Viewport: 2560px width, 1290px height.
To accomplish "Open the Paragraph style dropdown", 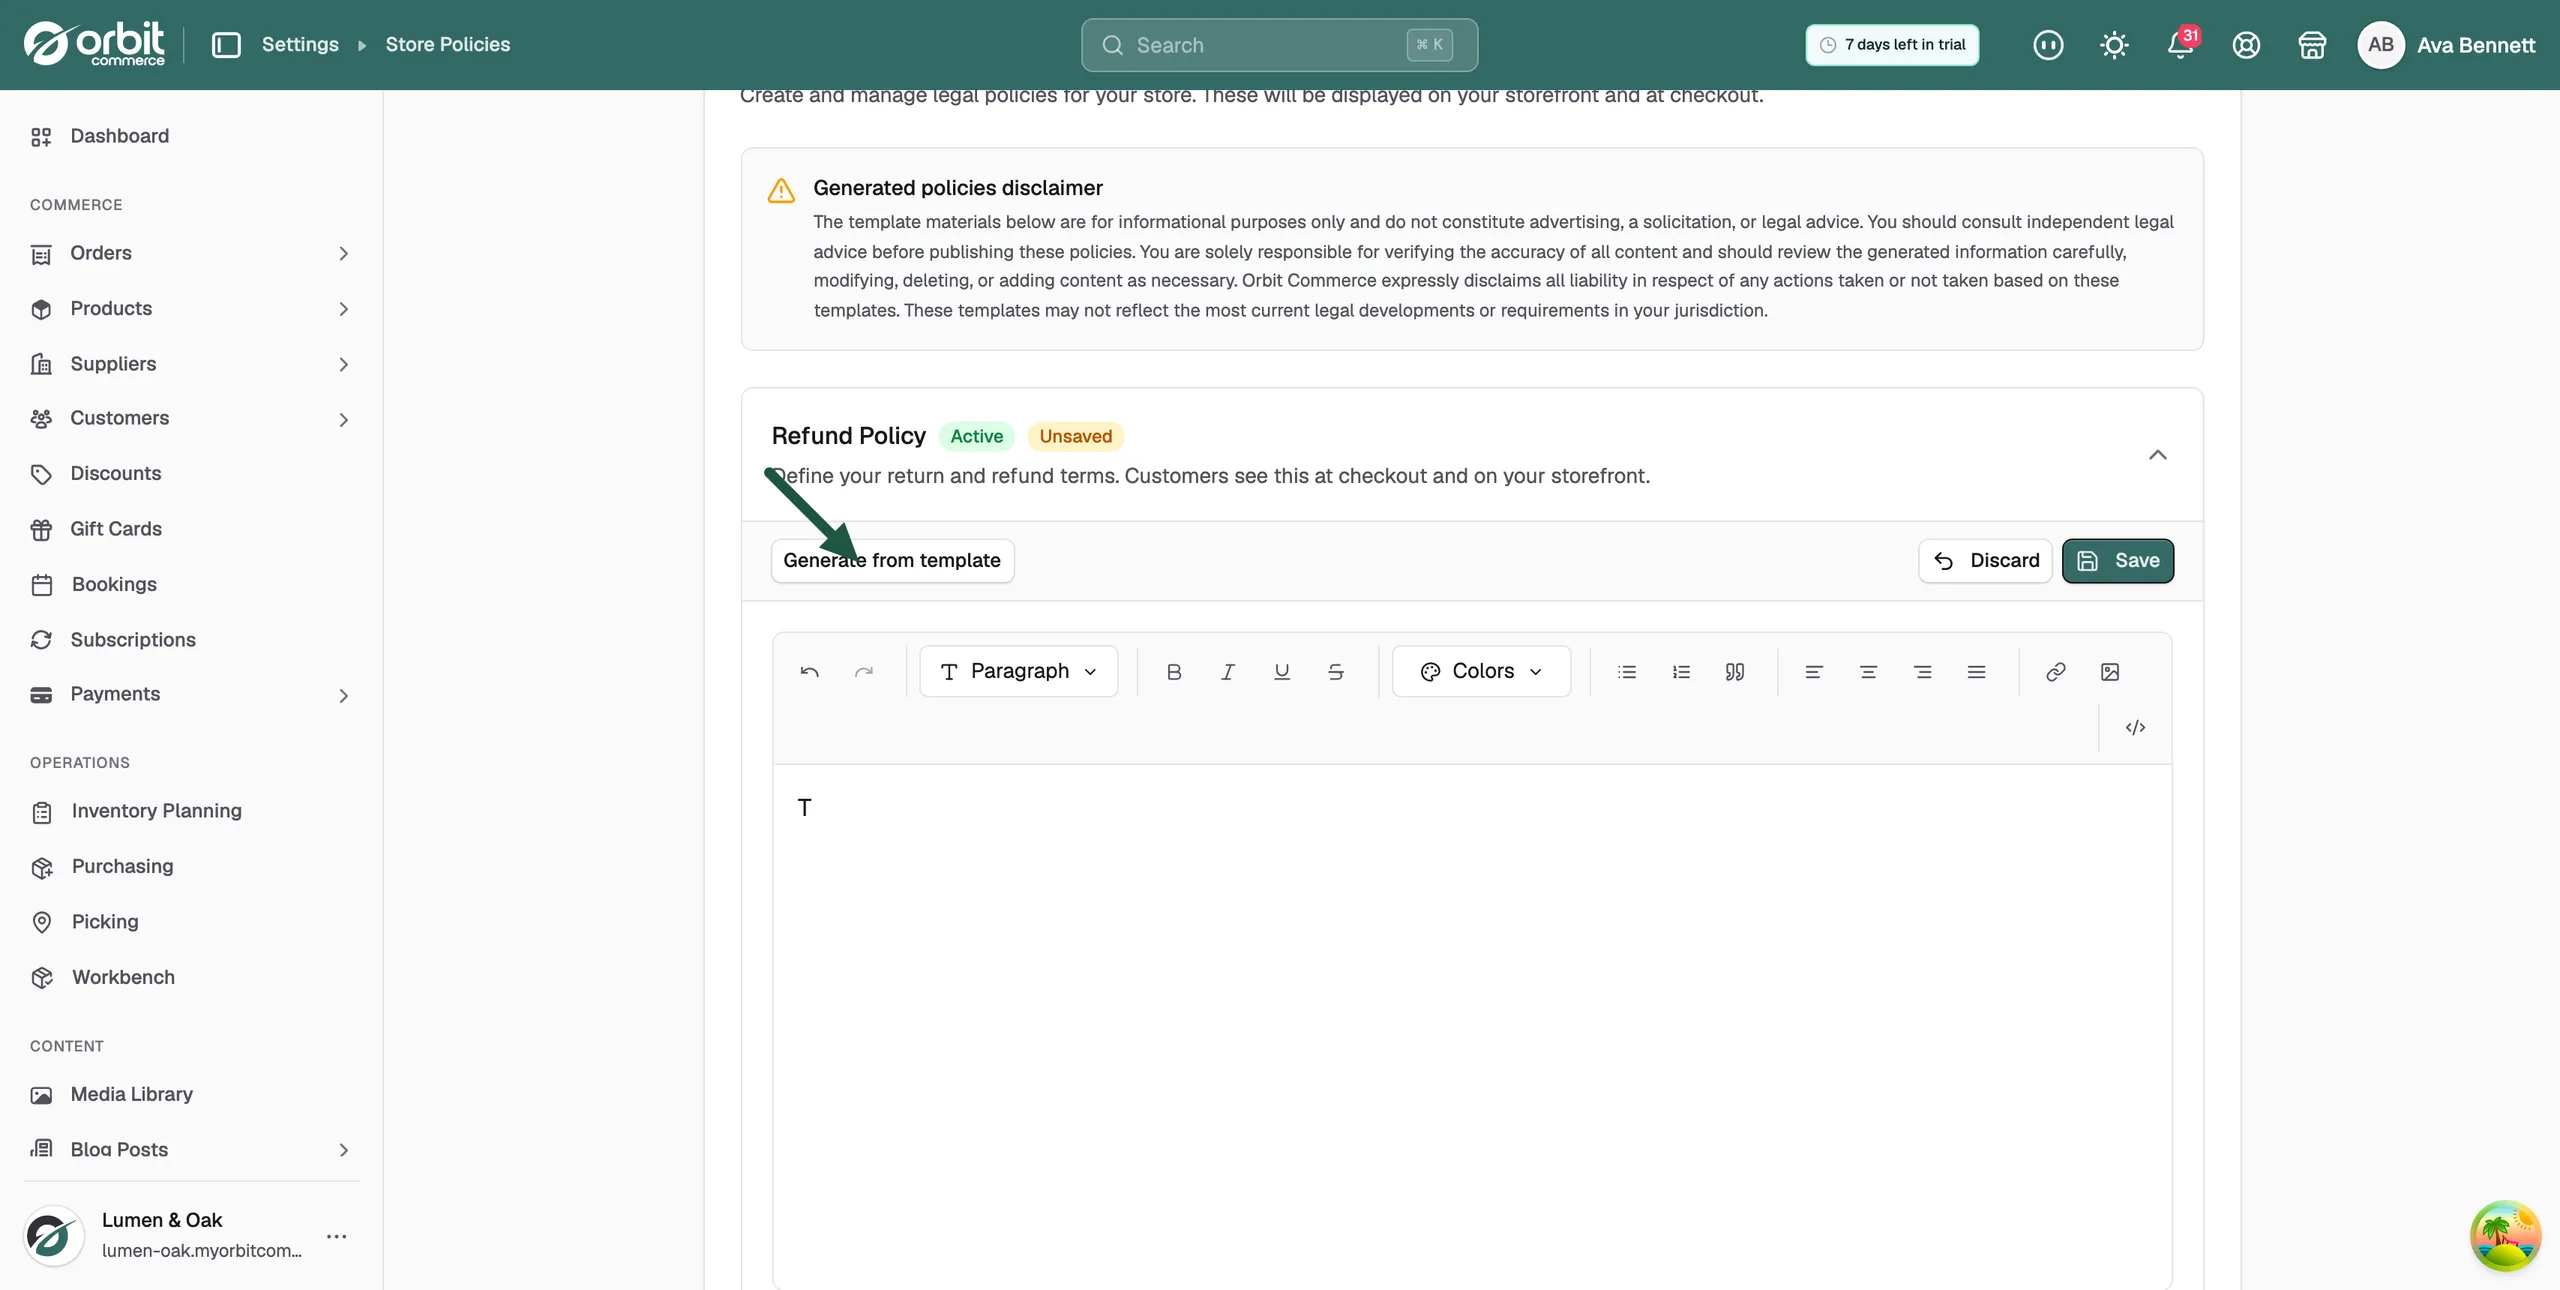I will tap(1018, 671).
